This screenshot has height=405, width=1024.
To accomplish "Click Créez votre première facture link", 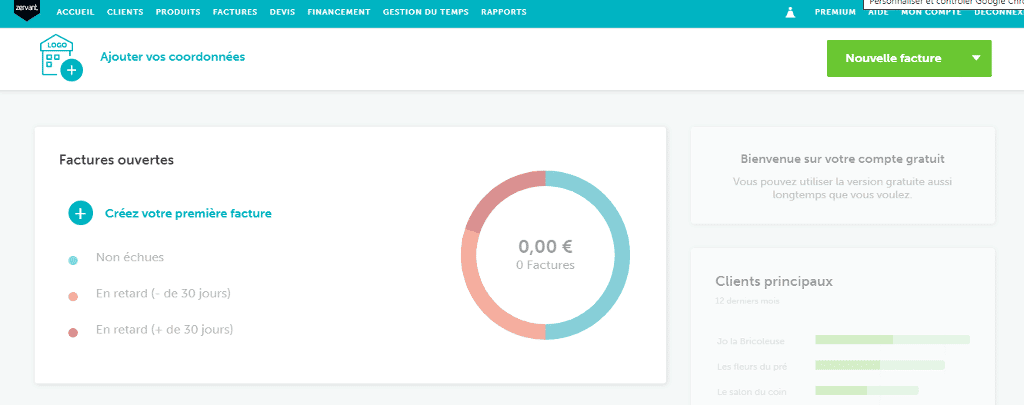I will coord(188,213).
